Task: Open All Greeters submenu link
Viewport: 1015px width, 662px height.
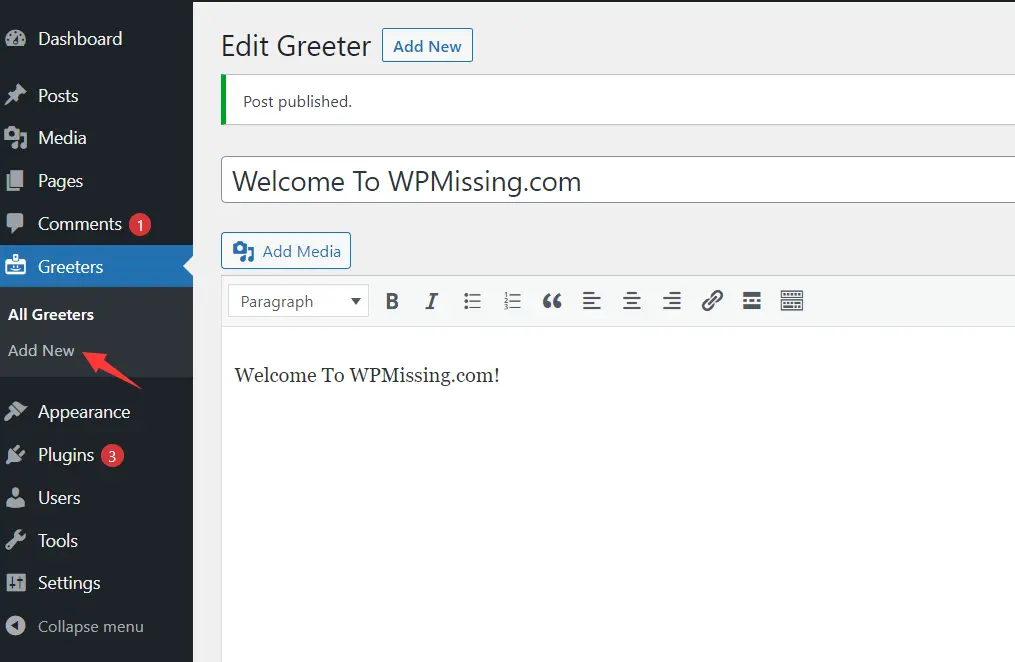Action: [x=51, y=314]
